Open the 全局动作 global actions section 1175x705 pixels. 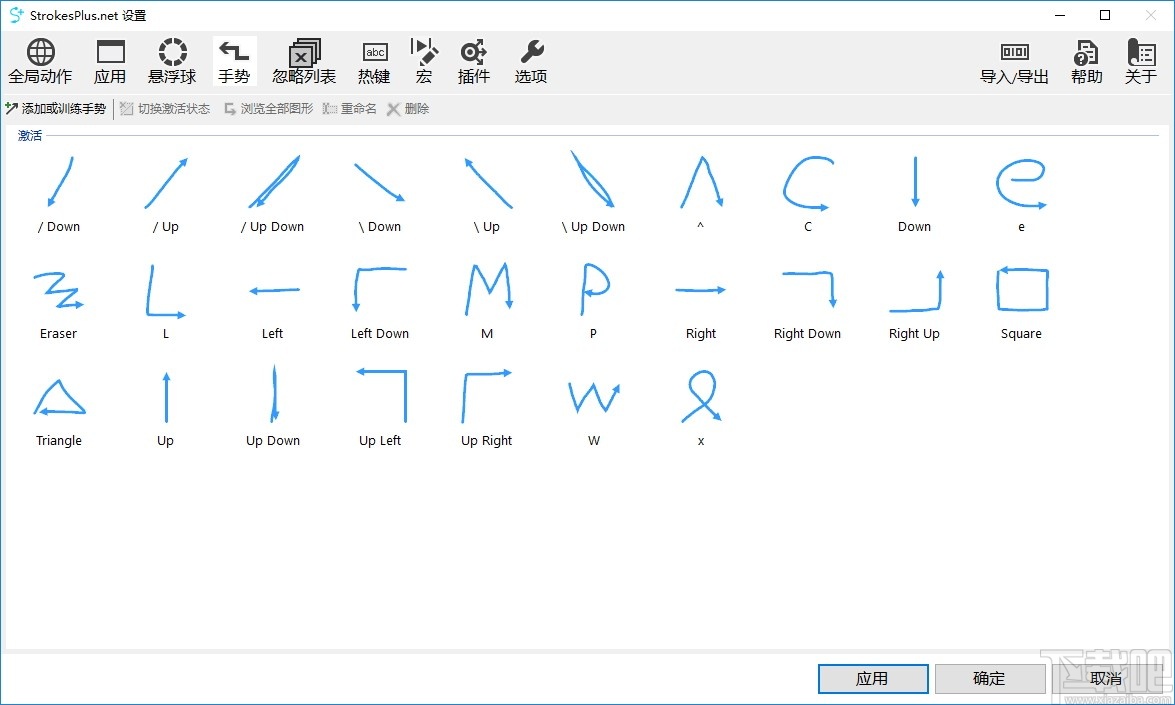click(40, 61)
